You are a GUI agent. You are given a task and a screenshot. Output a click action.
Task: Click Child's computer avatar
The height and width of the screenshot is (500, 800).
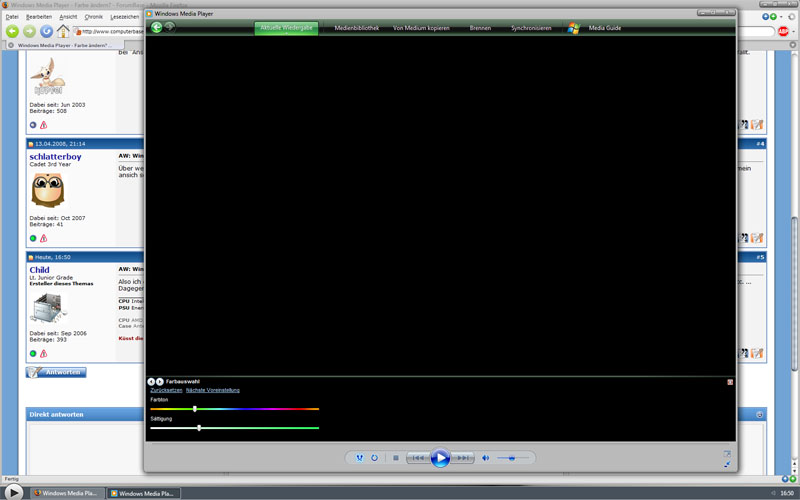click(49, 307)
